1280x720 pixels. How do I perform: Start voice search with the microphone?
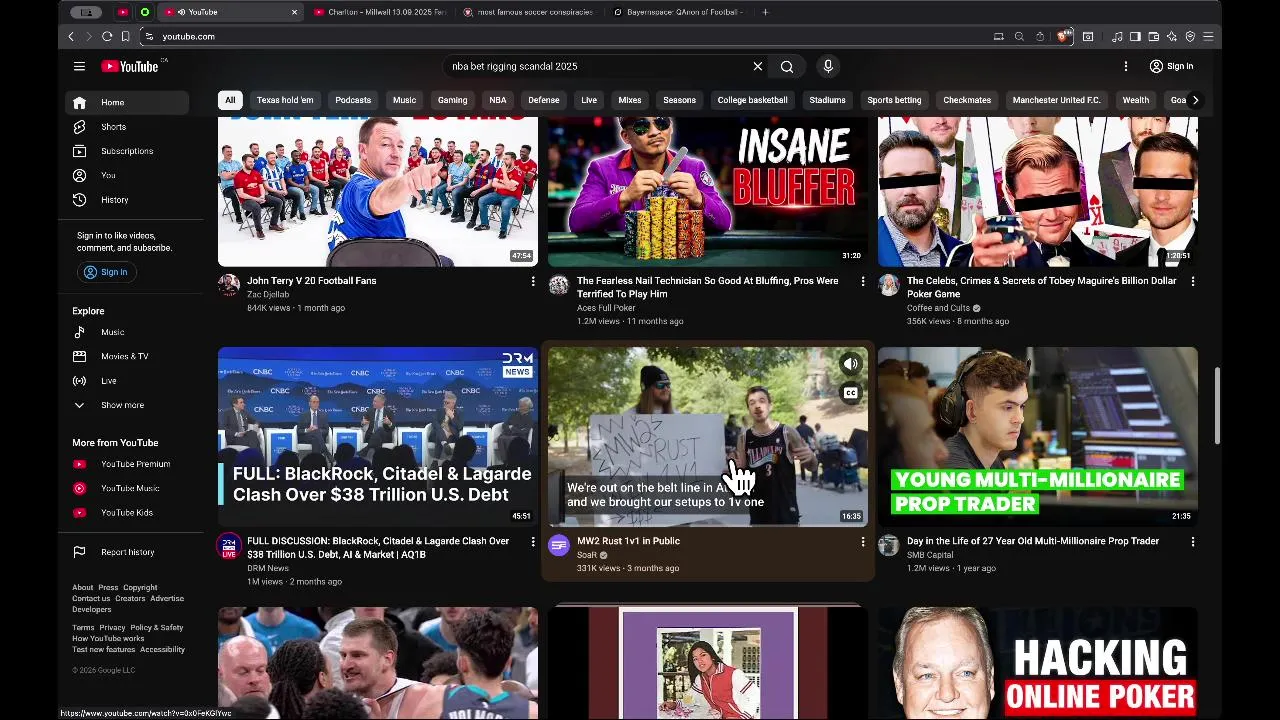pyautogui.click(x=828, y=66)
